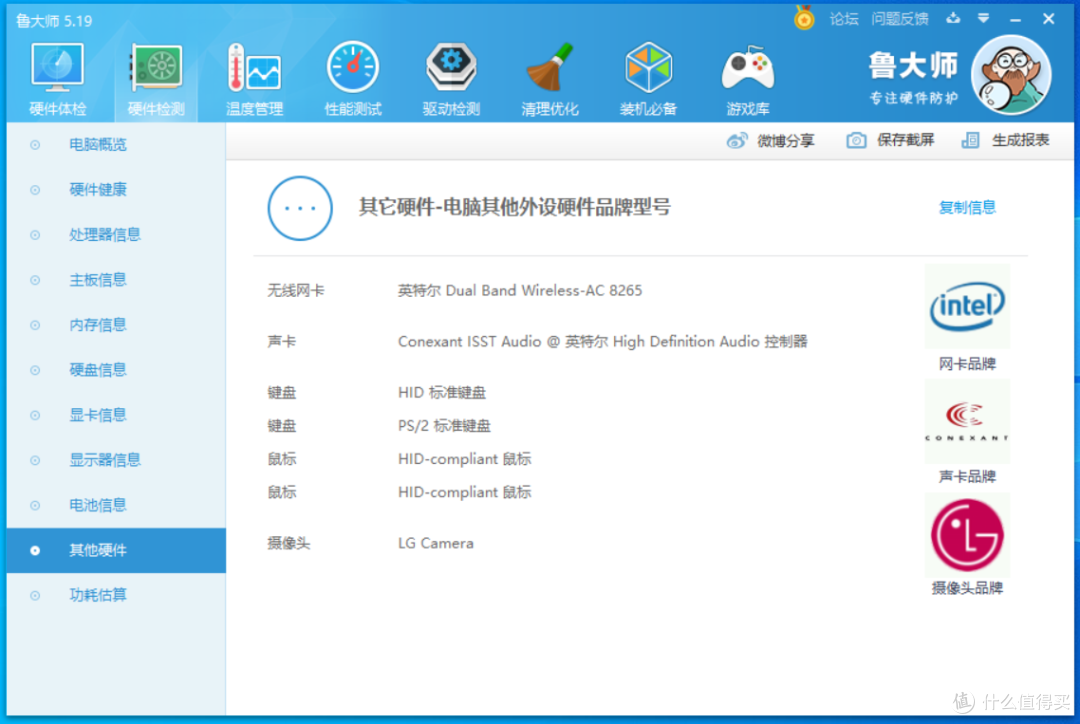The image size is (1080, 724).
Task: Open the title bar dropdown menu arrow
Action: [x=984, y=19]
